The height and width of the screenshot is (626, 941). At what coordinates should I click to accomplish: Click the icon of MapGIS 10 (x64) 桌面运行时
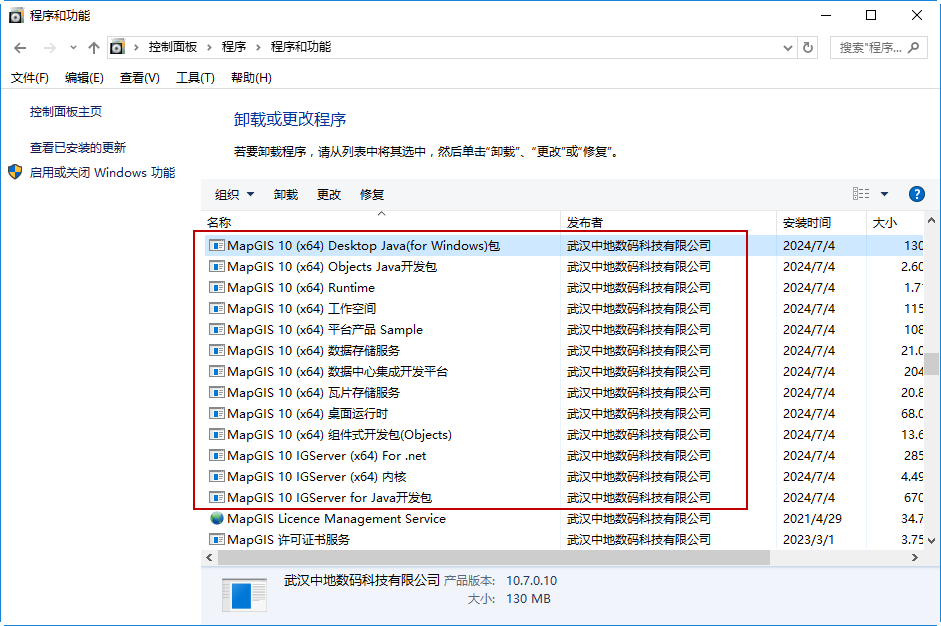(217, 413)
